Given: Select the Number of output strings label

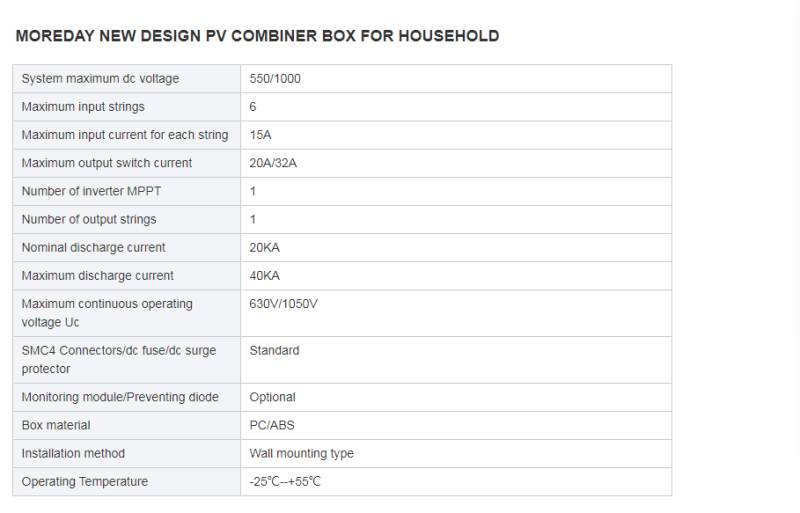Looking at the screenshot, I should click(x=89, y=219).
